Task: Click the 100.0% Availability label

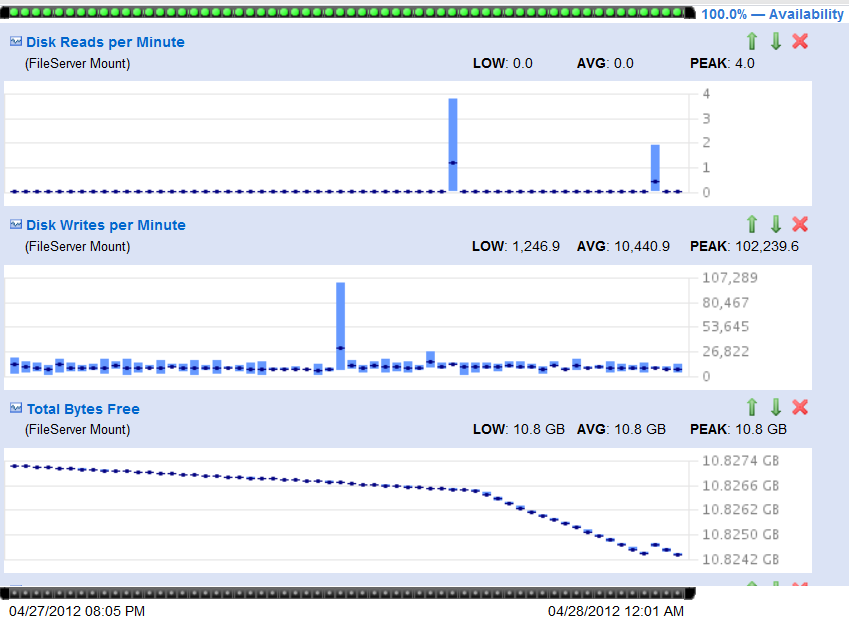Action: (x=772, y=14)
